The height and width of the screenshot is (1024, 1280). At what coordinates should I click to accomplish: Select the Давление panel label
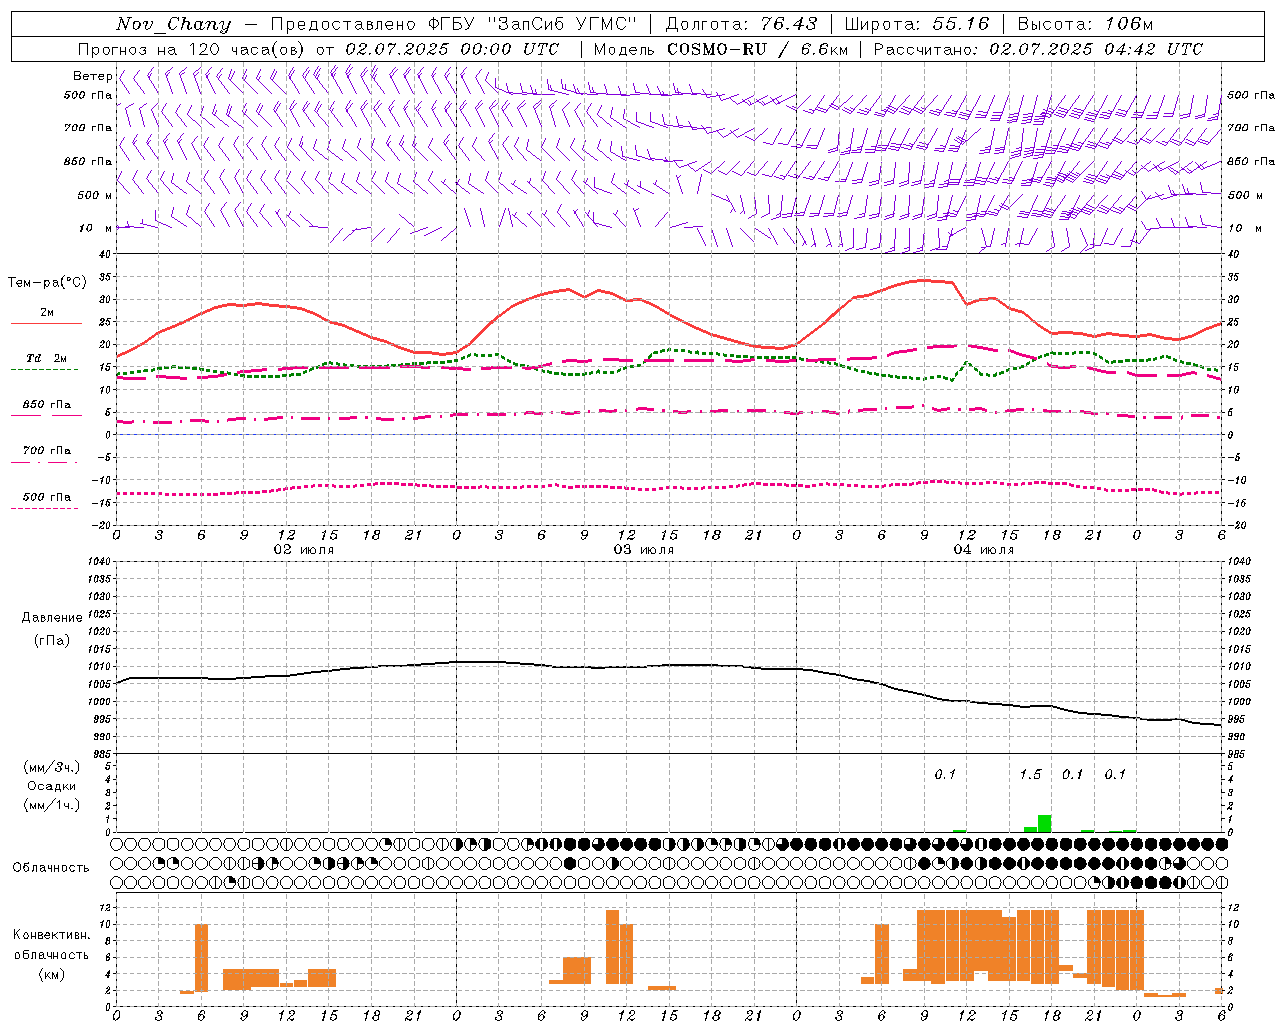52,618
